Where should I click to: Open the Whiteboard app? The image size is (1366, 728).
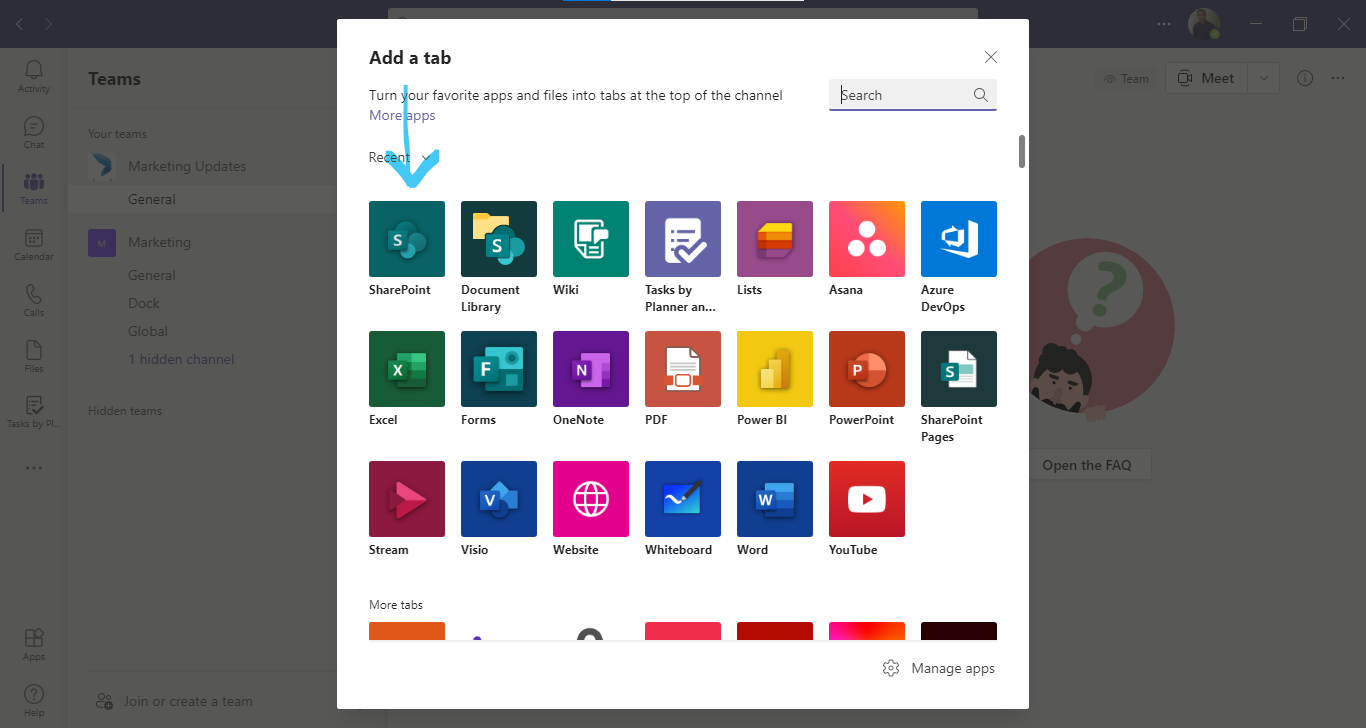point(682,499)
